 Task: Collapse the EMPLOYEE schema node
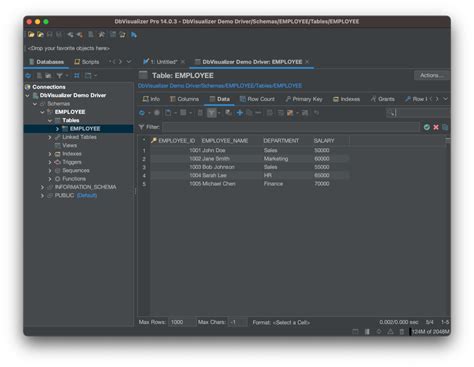click(x=42, y=112)
